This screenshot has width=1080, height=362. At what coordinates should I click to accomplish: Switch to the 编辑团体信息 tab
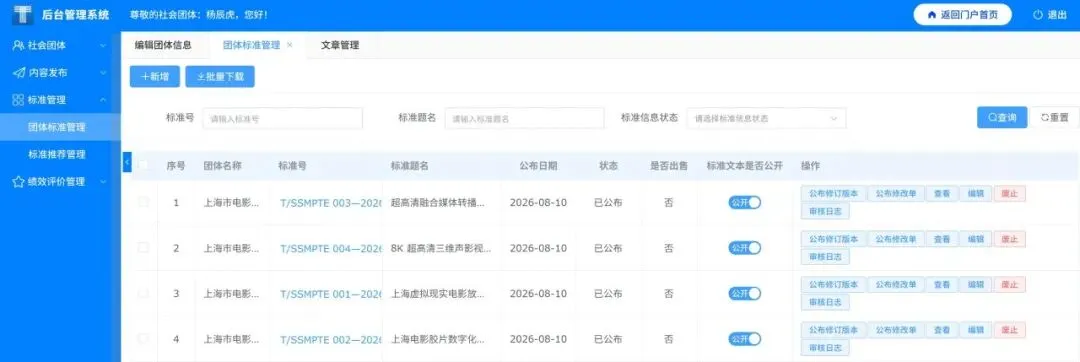163,45
